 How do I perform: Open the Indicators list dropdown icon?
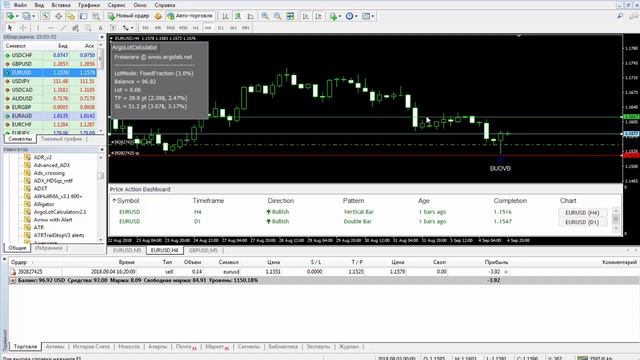click(335, 16)
